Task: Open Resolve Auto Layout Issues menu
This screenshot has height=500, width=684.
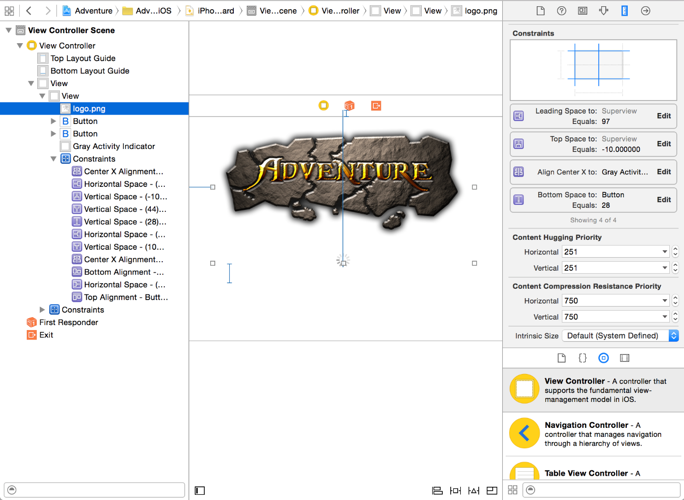Action: [474, 490]
